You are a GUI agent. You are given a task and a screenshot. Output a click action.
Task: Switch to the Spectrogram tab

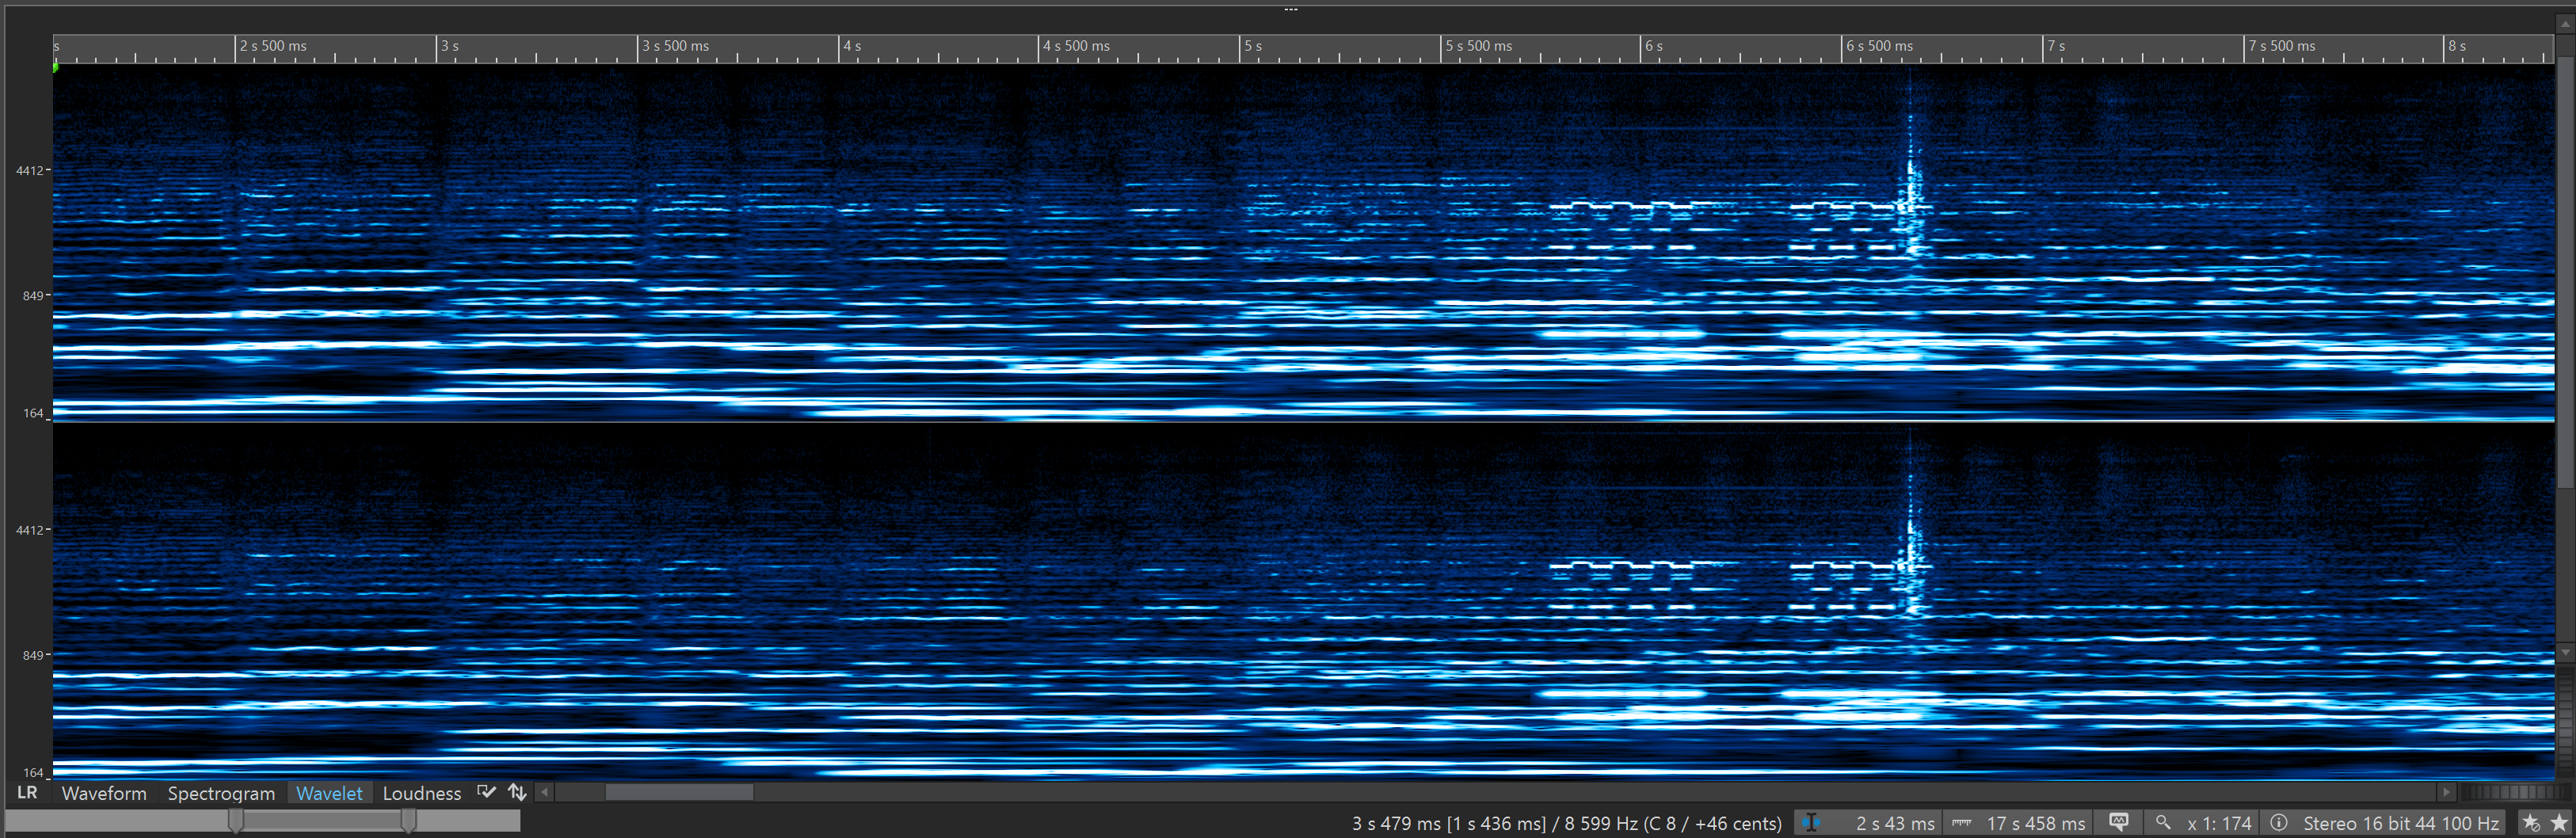coord(220,792)
